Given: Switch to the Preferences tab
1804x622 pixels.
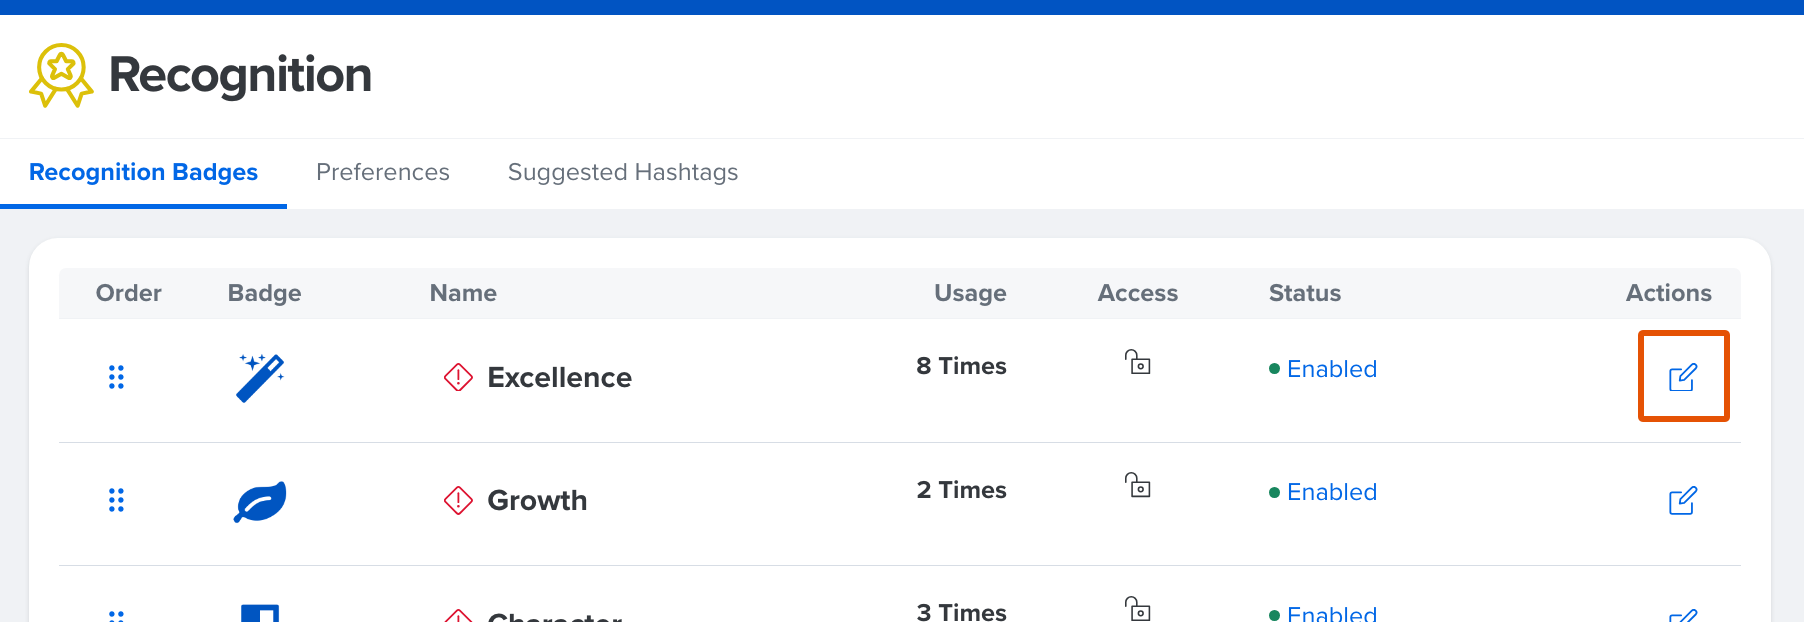Looking at the screenshot, I should (x=382, y=172).
